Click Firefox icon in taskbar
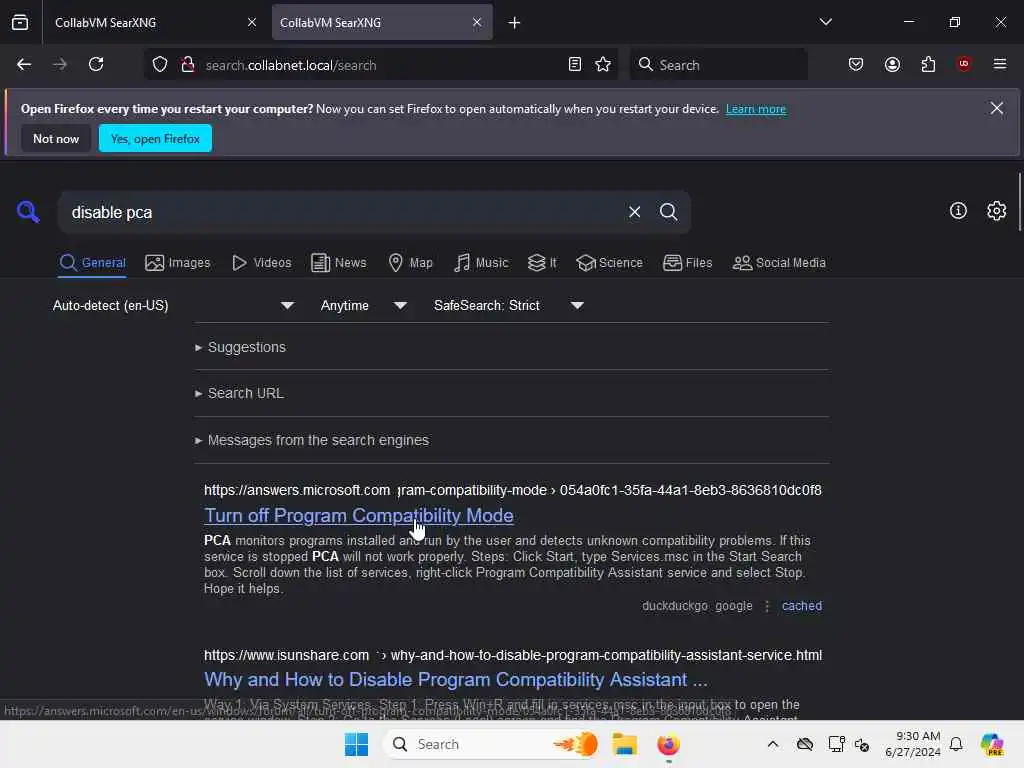Screen dimensions: 1024x768 click(x=668, y=744)
